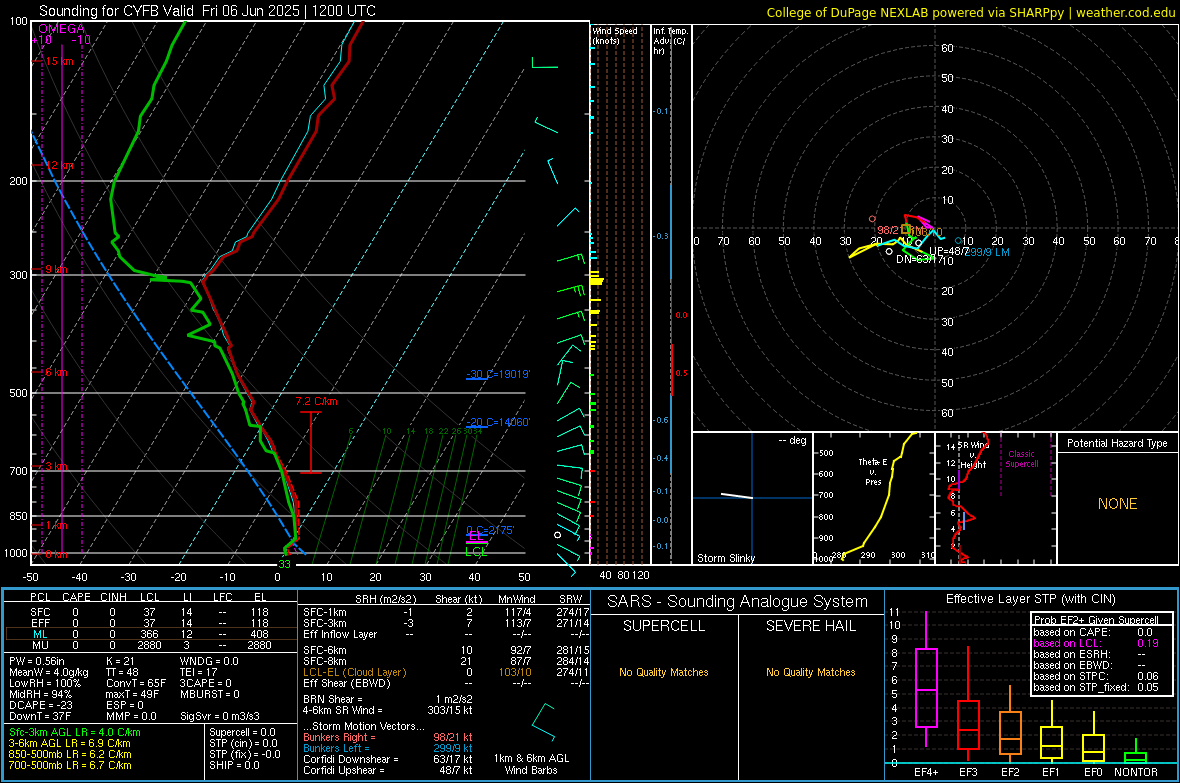
Task: Click the SFC-6km shear row
Action: click(446, 650)
